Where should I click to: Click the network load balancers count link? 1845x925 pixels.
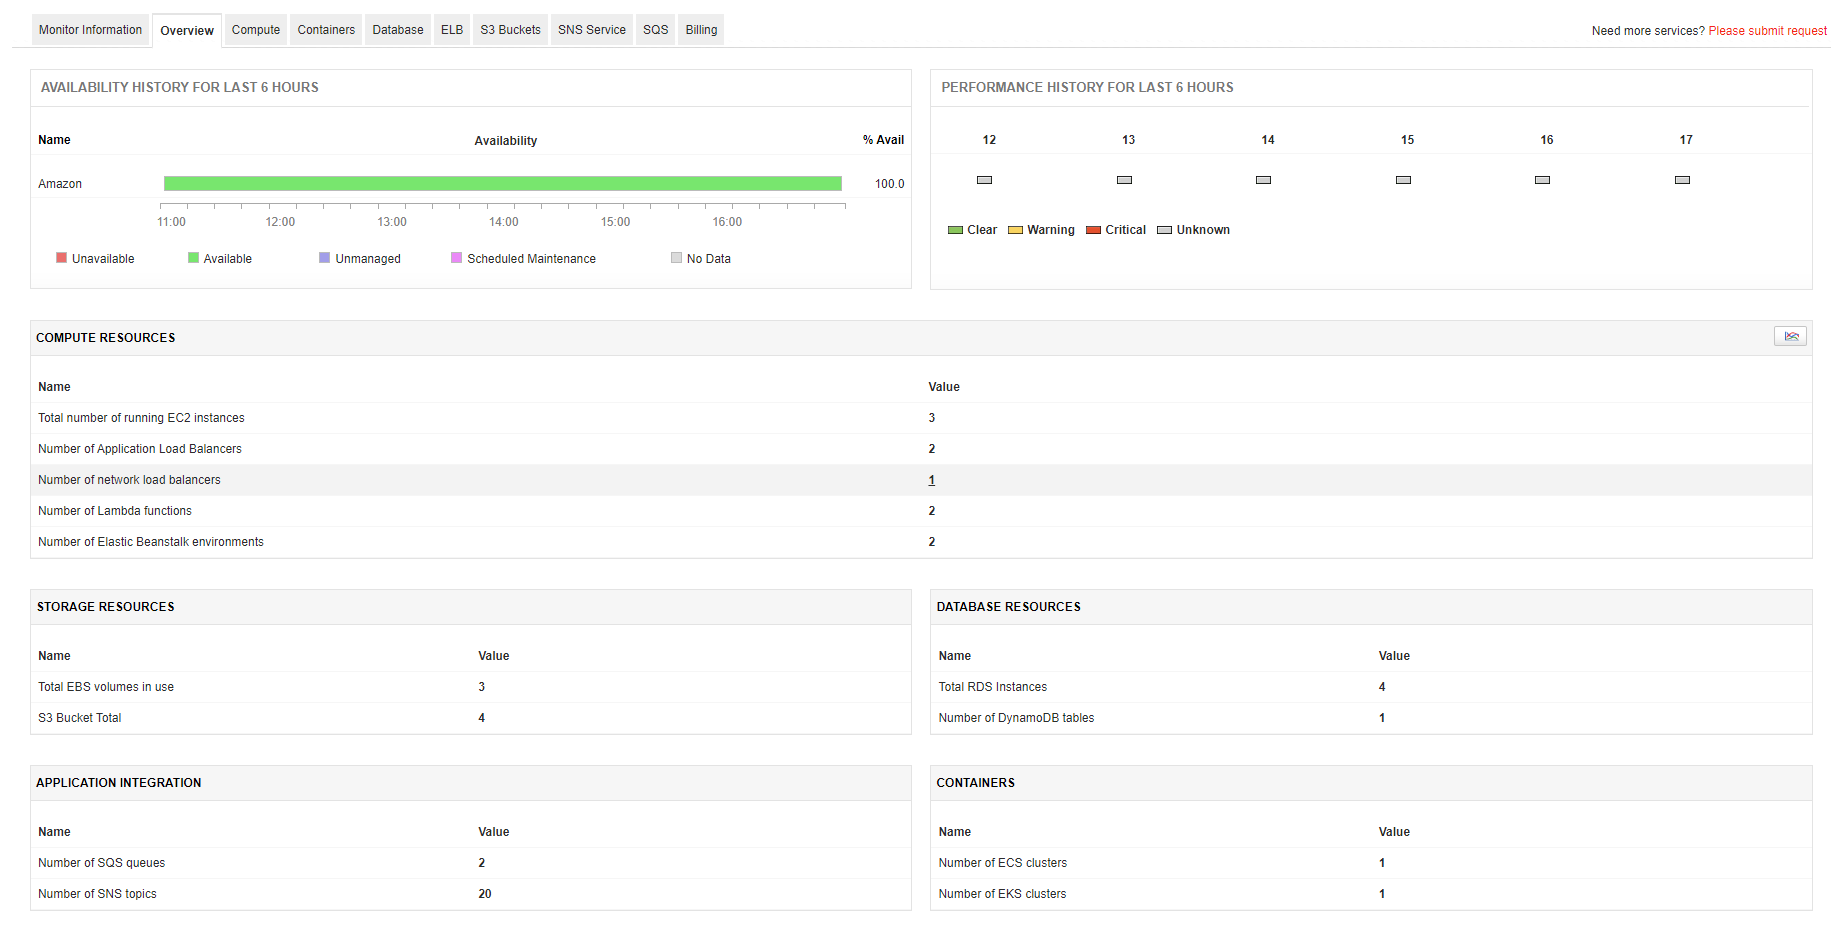click(x=931, y=480)
